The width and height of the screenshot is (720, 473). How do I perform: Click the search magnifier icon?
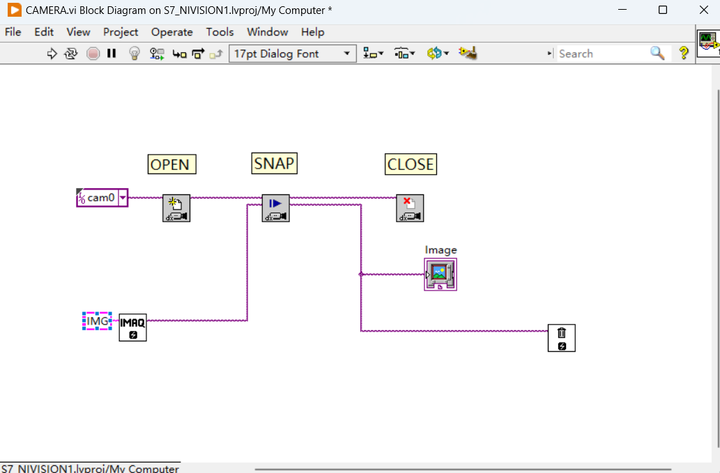657,53
